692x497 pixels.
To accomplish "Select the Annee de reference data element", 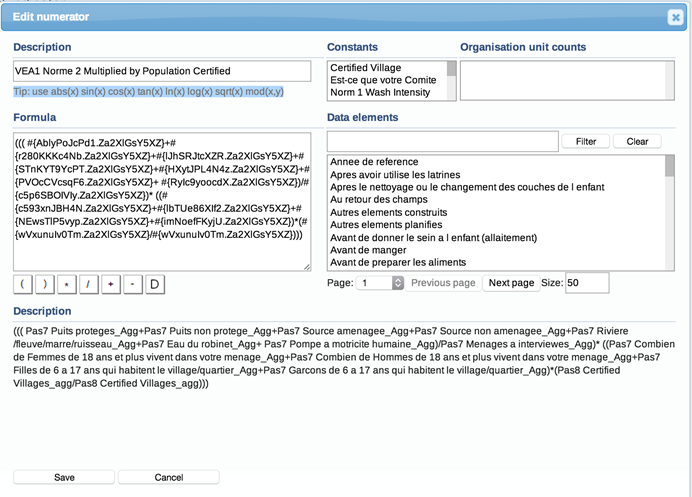I will (374, 162).
